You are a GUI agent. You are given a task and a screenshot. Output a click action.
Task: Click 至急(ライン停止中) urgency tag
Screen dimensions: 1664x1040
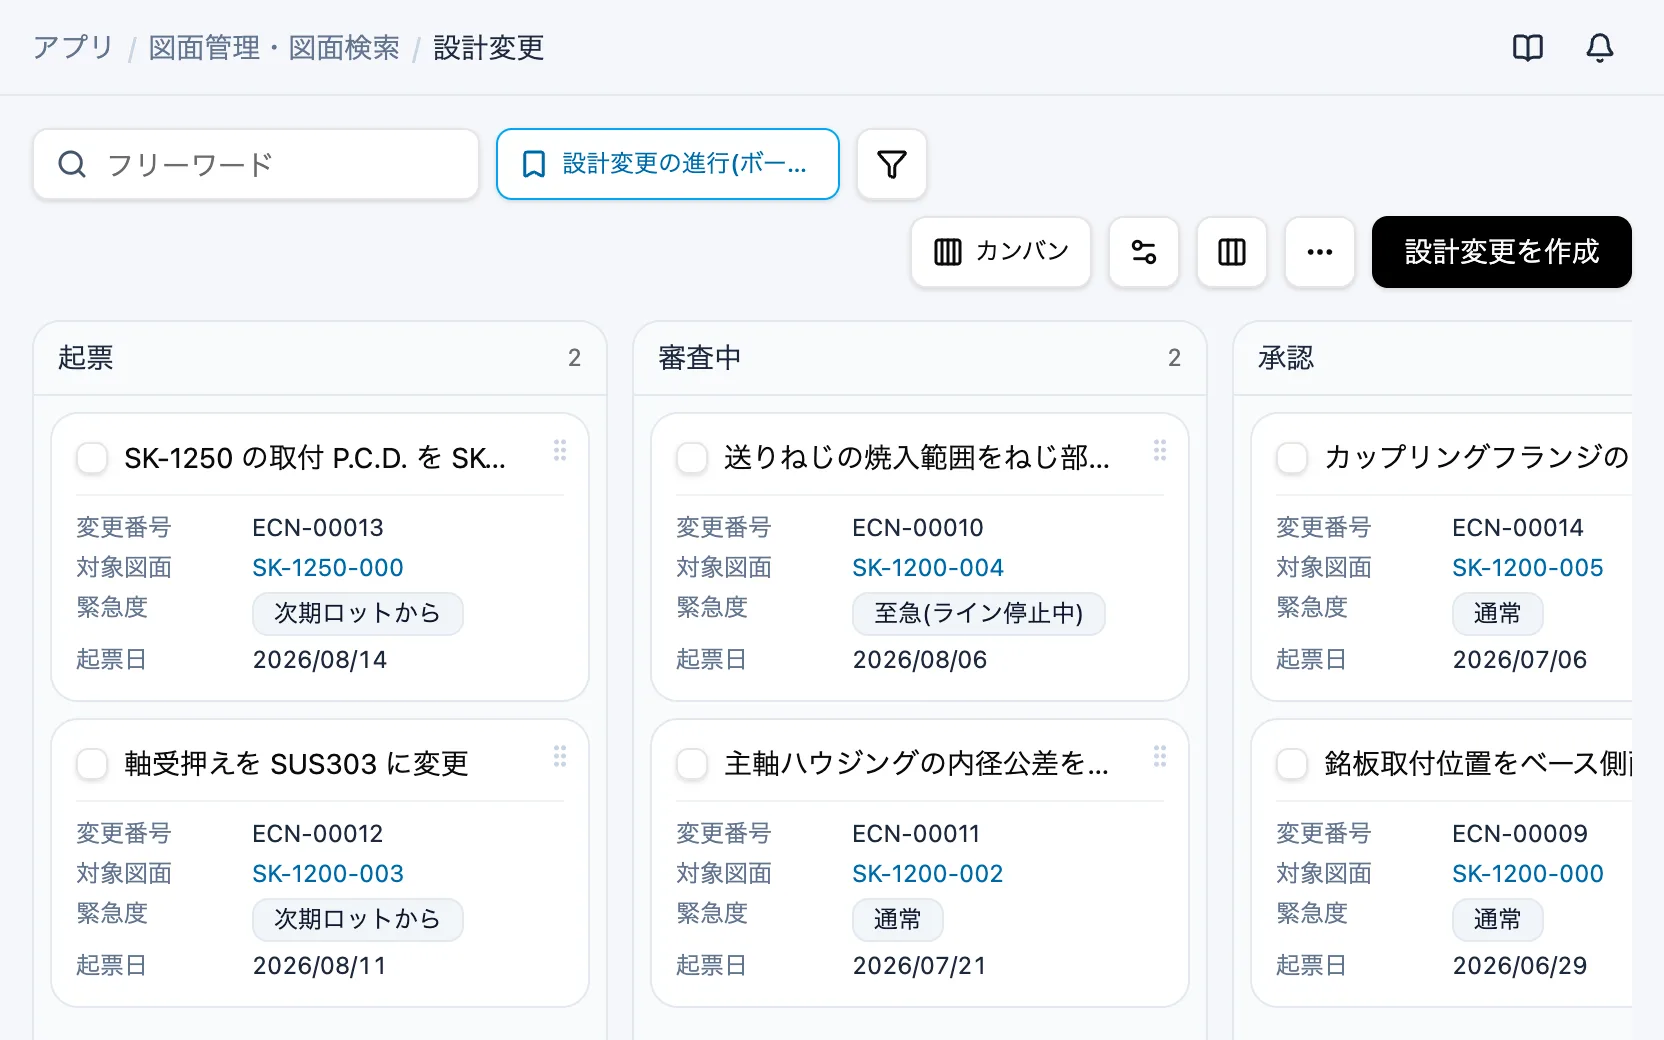[979, 613]
